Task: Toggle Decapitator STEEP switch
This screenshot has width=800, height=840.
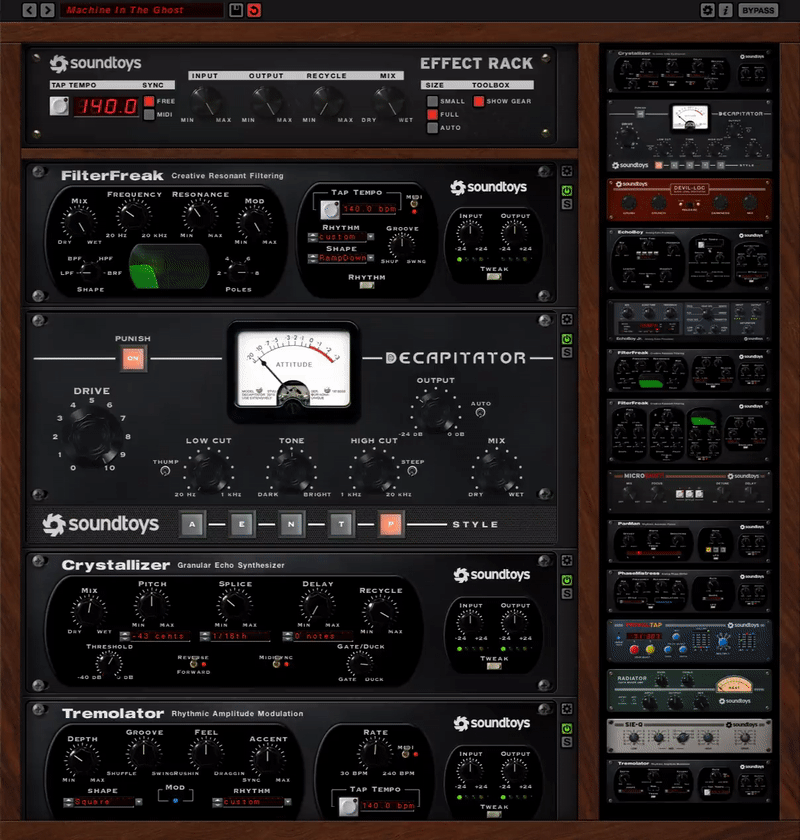Action: click(412, 471)
